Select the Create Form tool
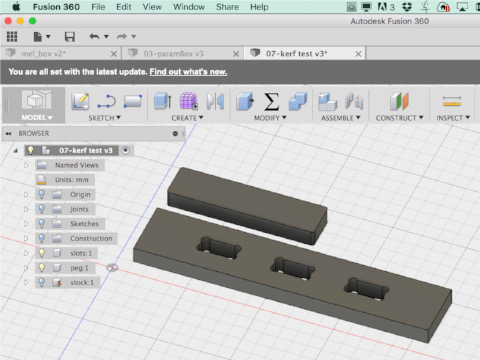This screenshot has height=360, width=480. [189, 101]
